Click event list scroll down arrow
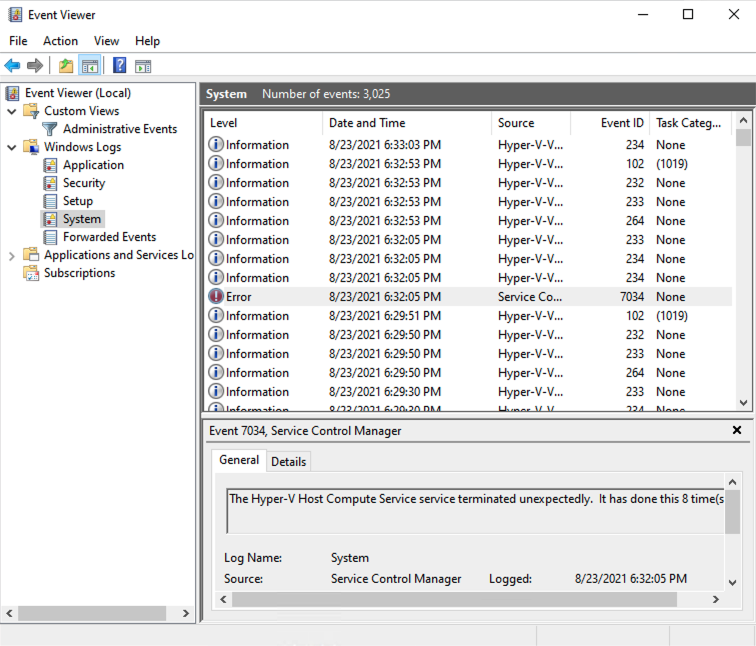Image resolution: width=756 pixels, height=646 pixels. tap(743, 403)
